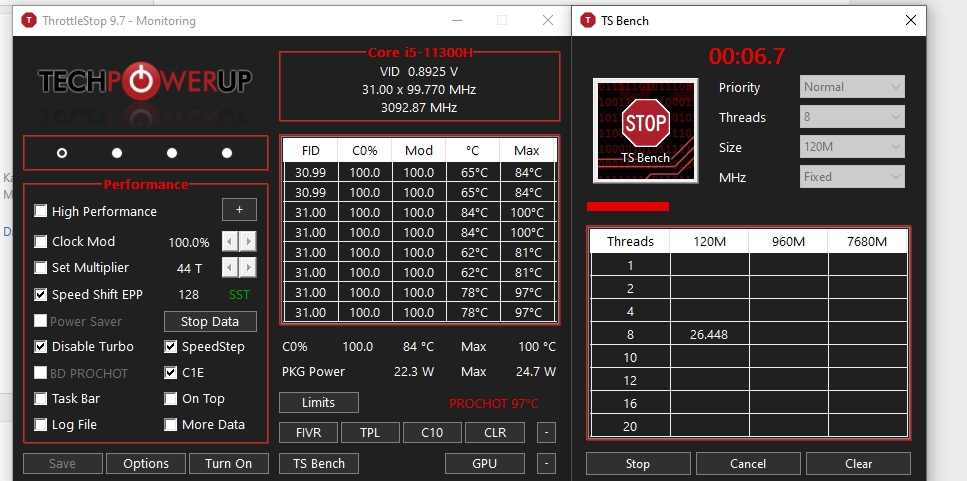The image size is (967, 481).
Task: Open the Options dialog
Action: [x=146, y=463]
